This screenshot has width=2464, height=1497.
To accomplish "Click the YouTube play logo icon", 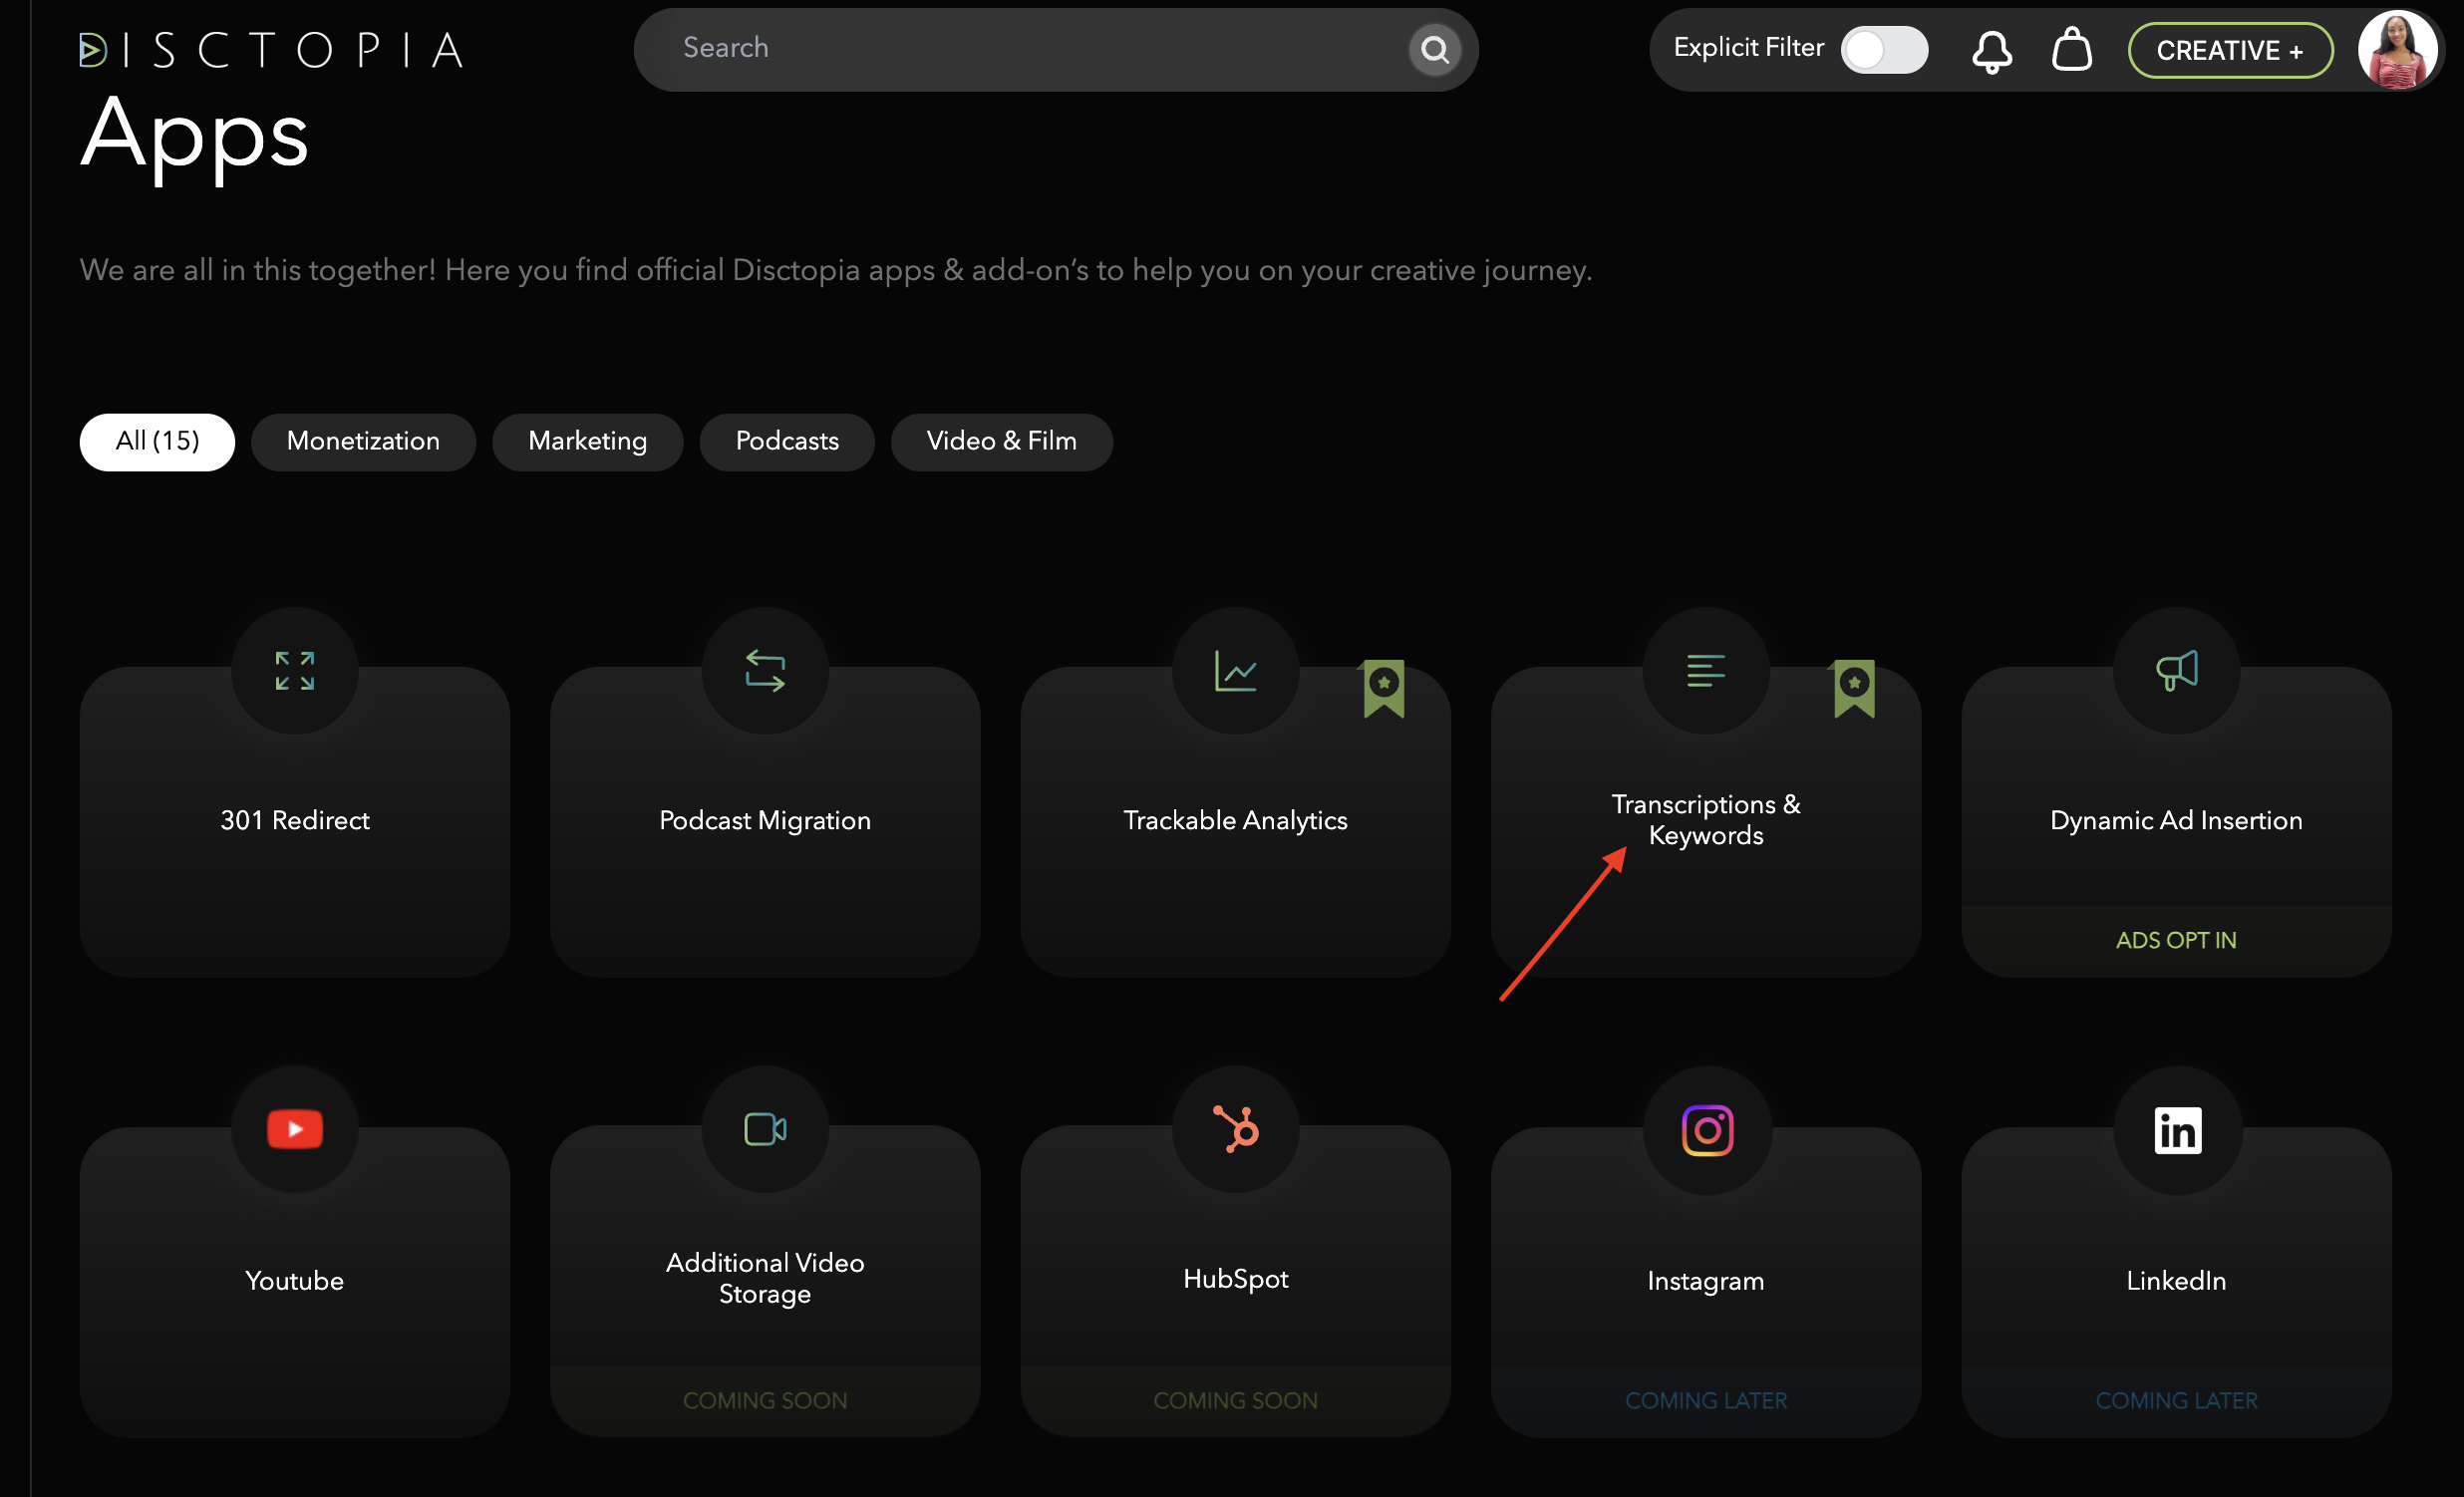I will click(x=295, y=1129).
